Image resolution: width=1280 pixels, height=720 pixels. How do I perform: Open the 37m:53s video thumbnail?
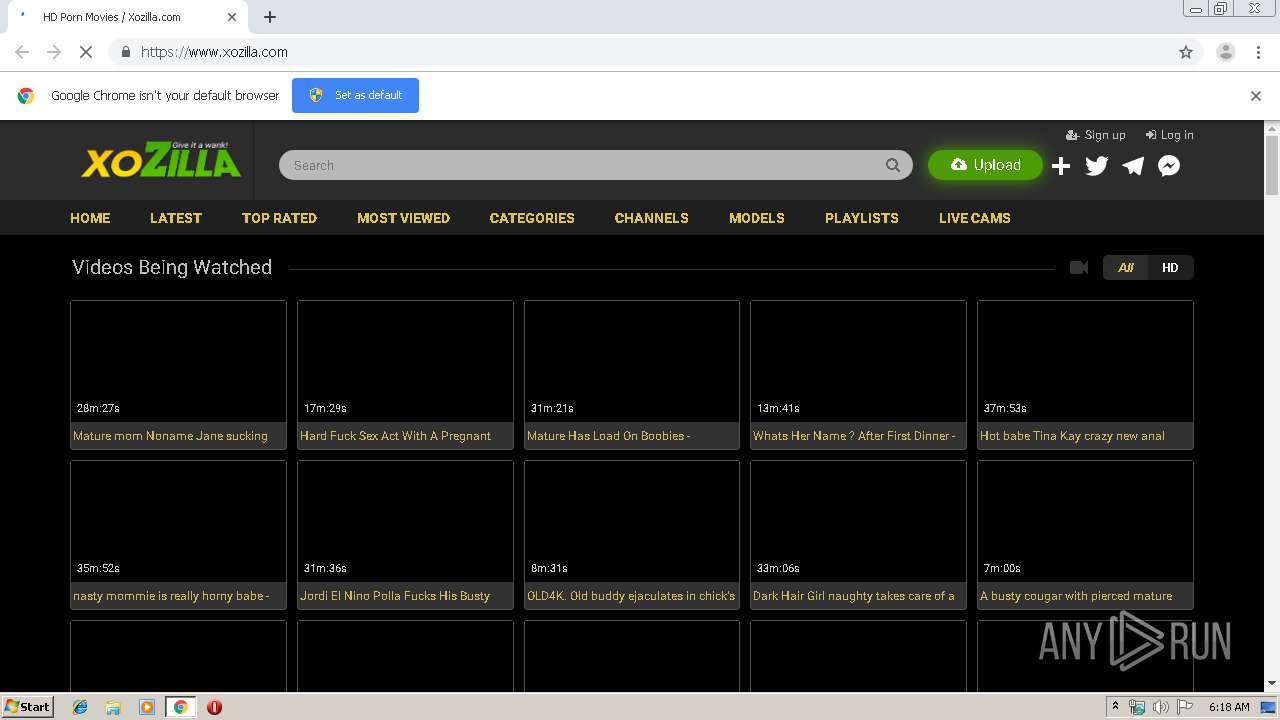pyautogui.click(x=1085, y=361)
